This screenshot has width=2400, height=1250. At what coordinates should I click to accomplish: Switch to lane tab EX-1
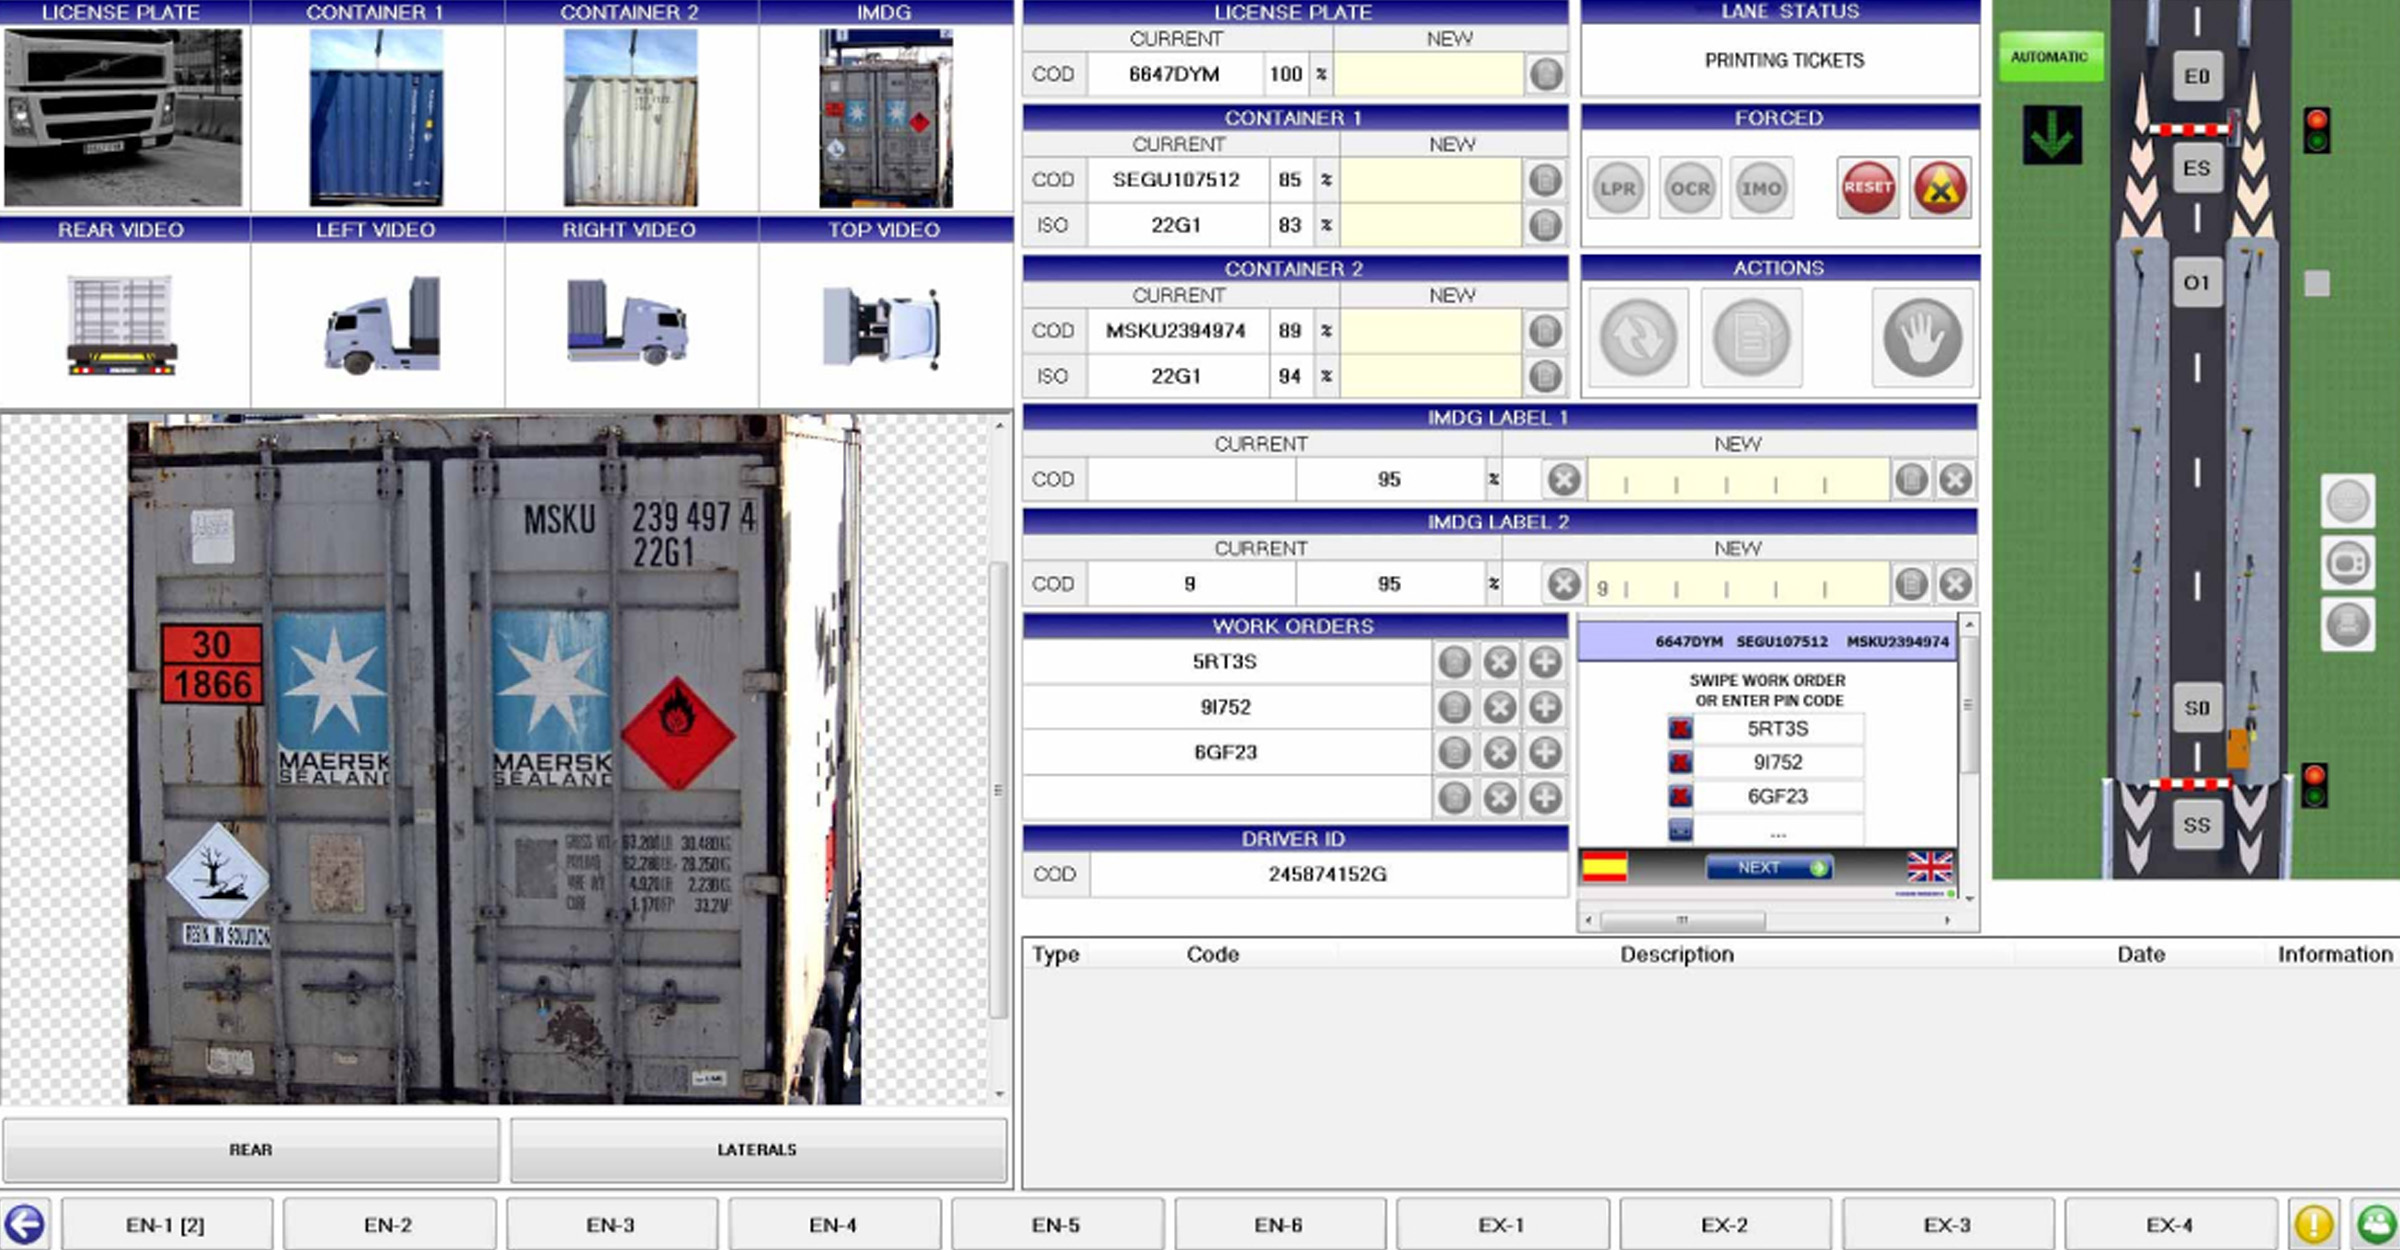1501,1225
